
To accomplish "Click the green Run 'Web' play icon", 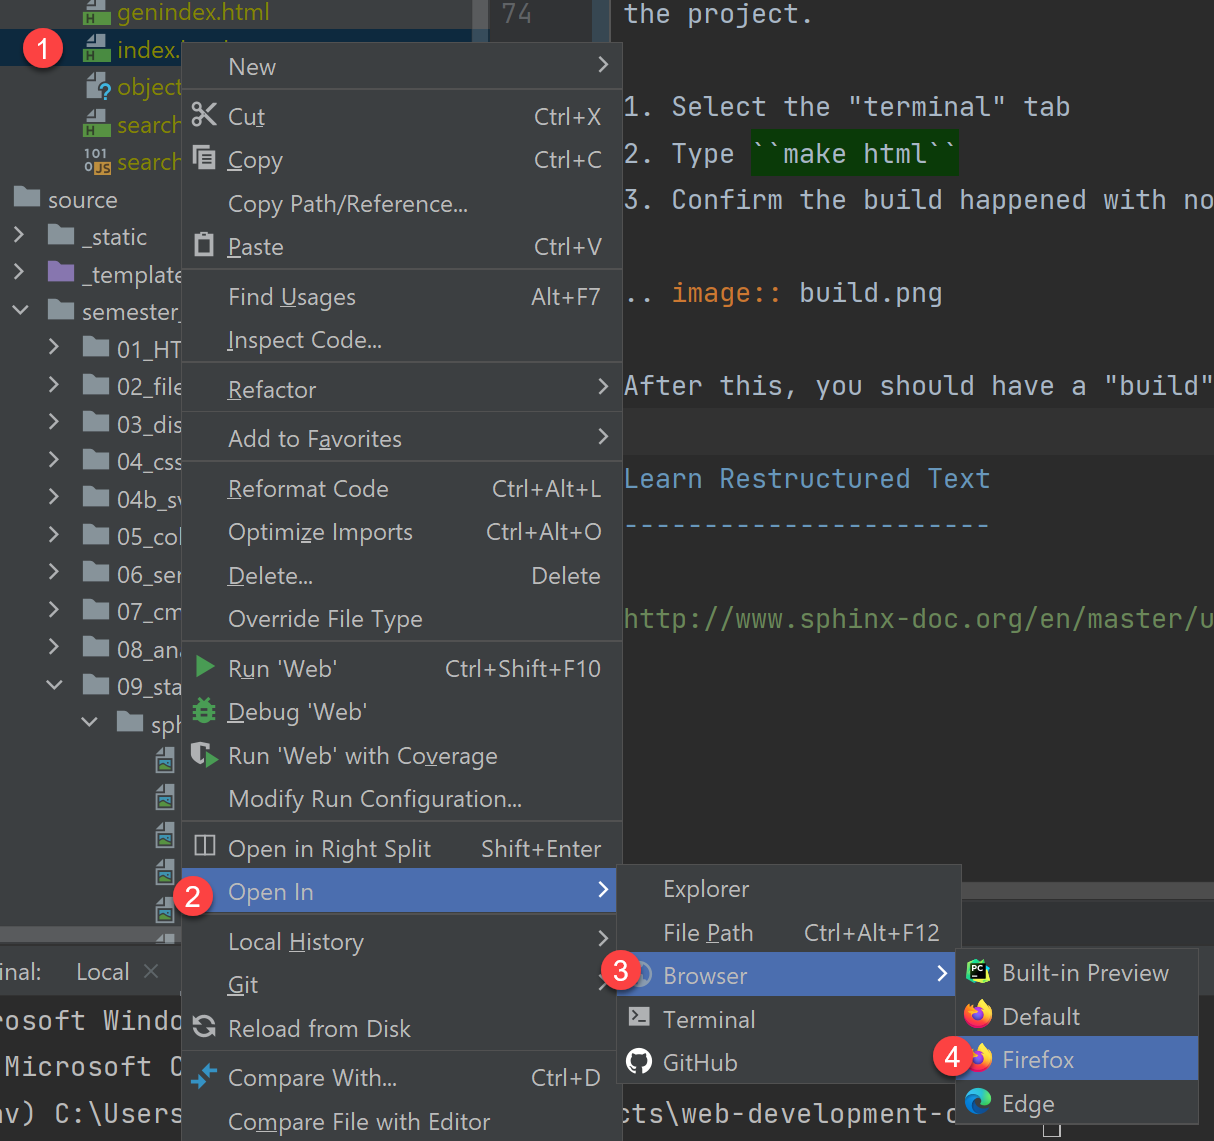I will tap(205, 667).
